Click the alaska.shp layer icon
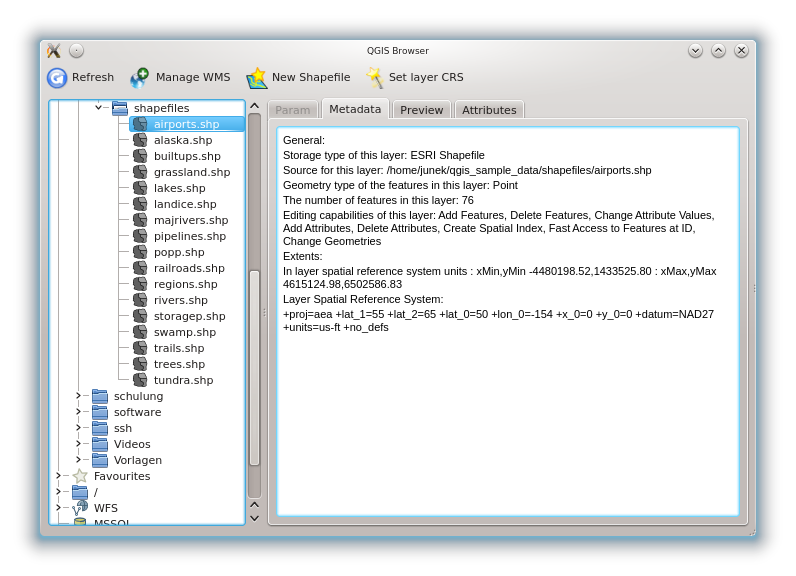This screenshot has height=576, width=796. (x=140, y=140)
